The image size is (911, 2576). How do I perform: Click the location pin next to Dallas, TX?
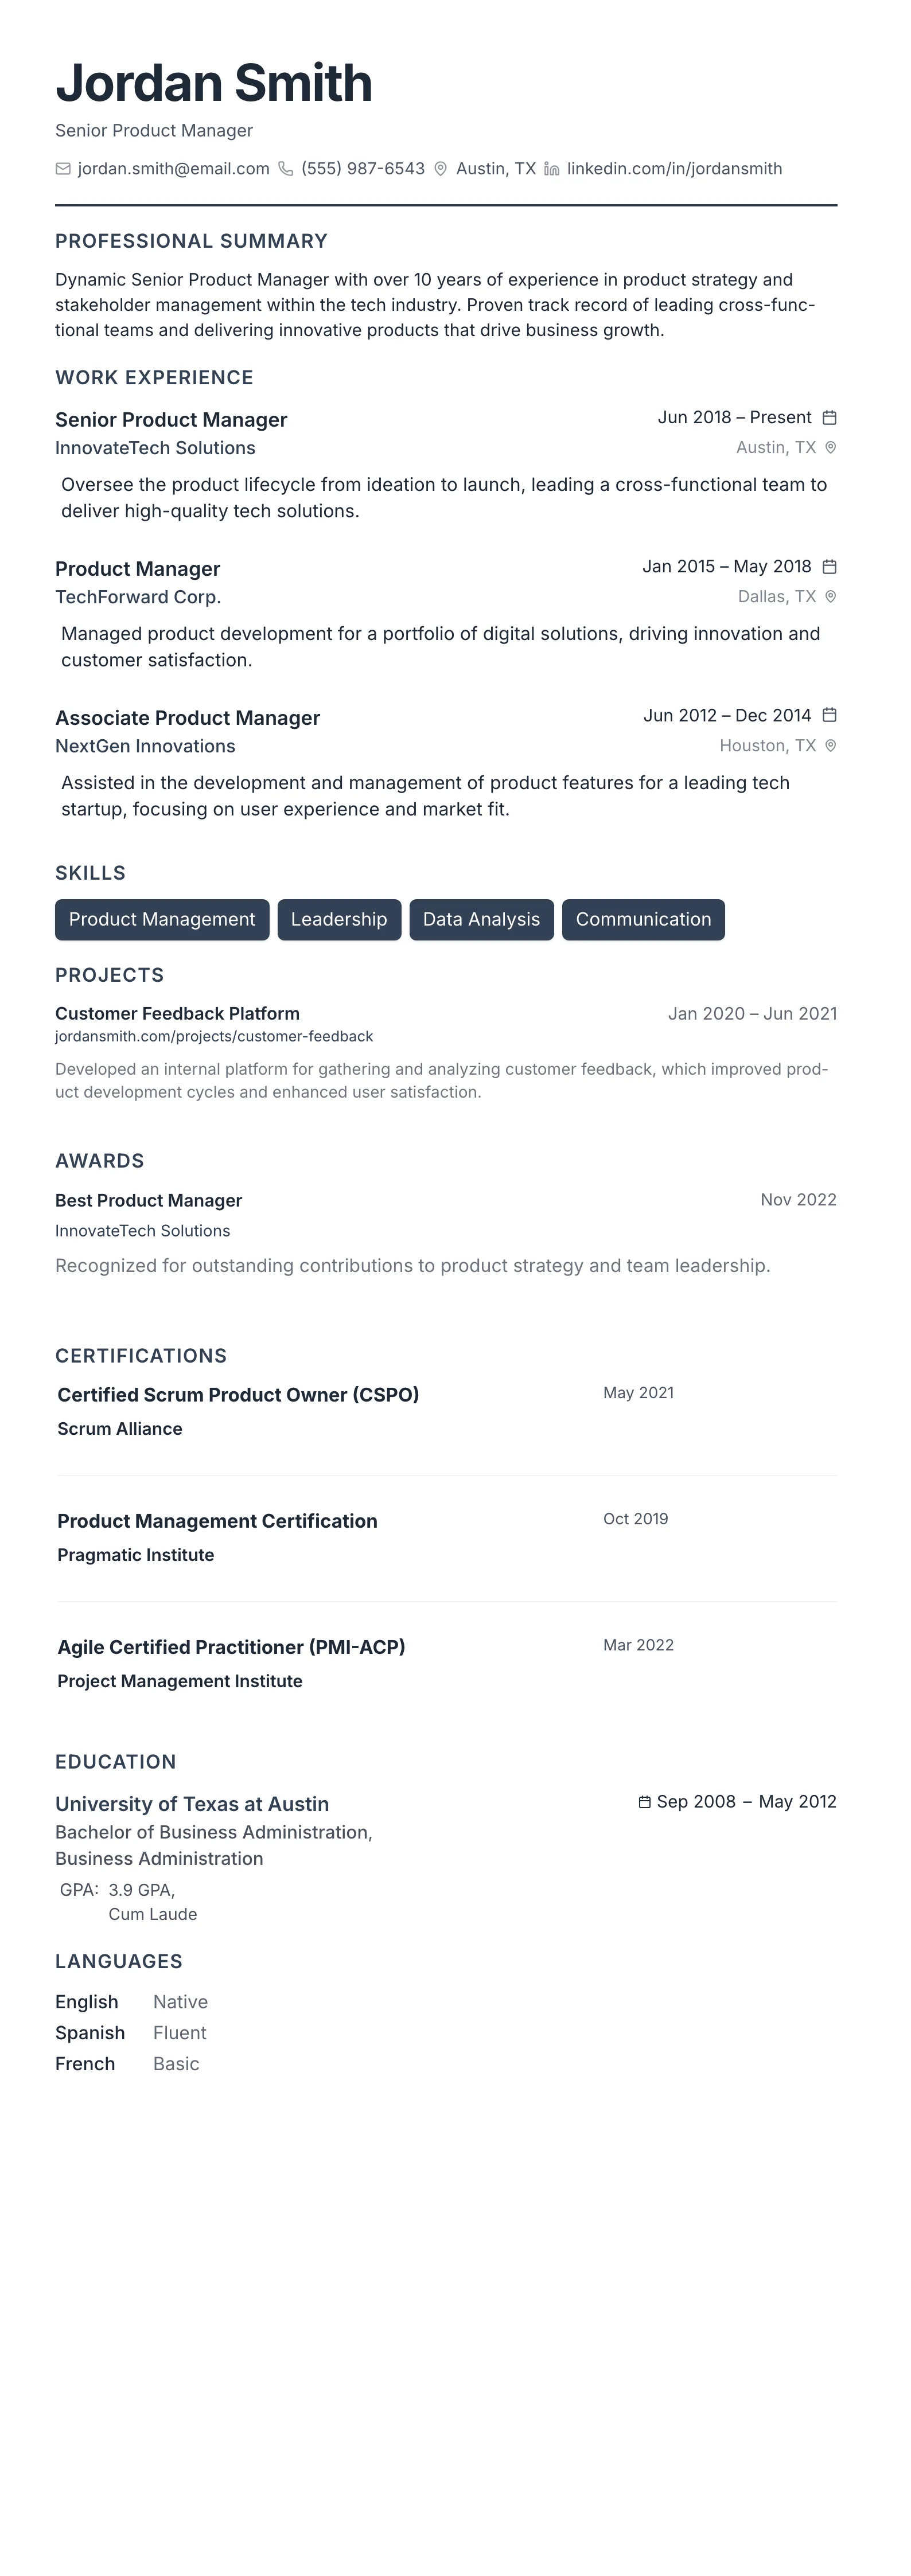click(830, 597)
